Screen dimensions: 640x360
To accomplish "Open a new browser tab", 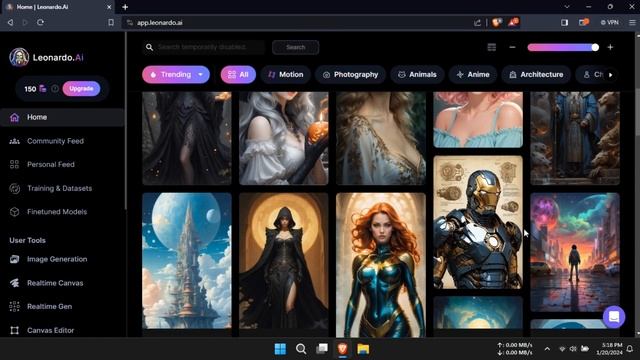I will tap(125, 7).
